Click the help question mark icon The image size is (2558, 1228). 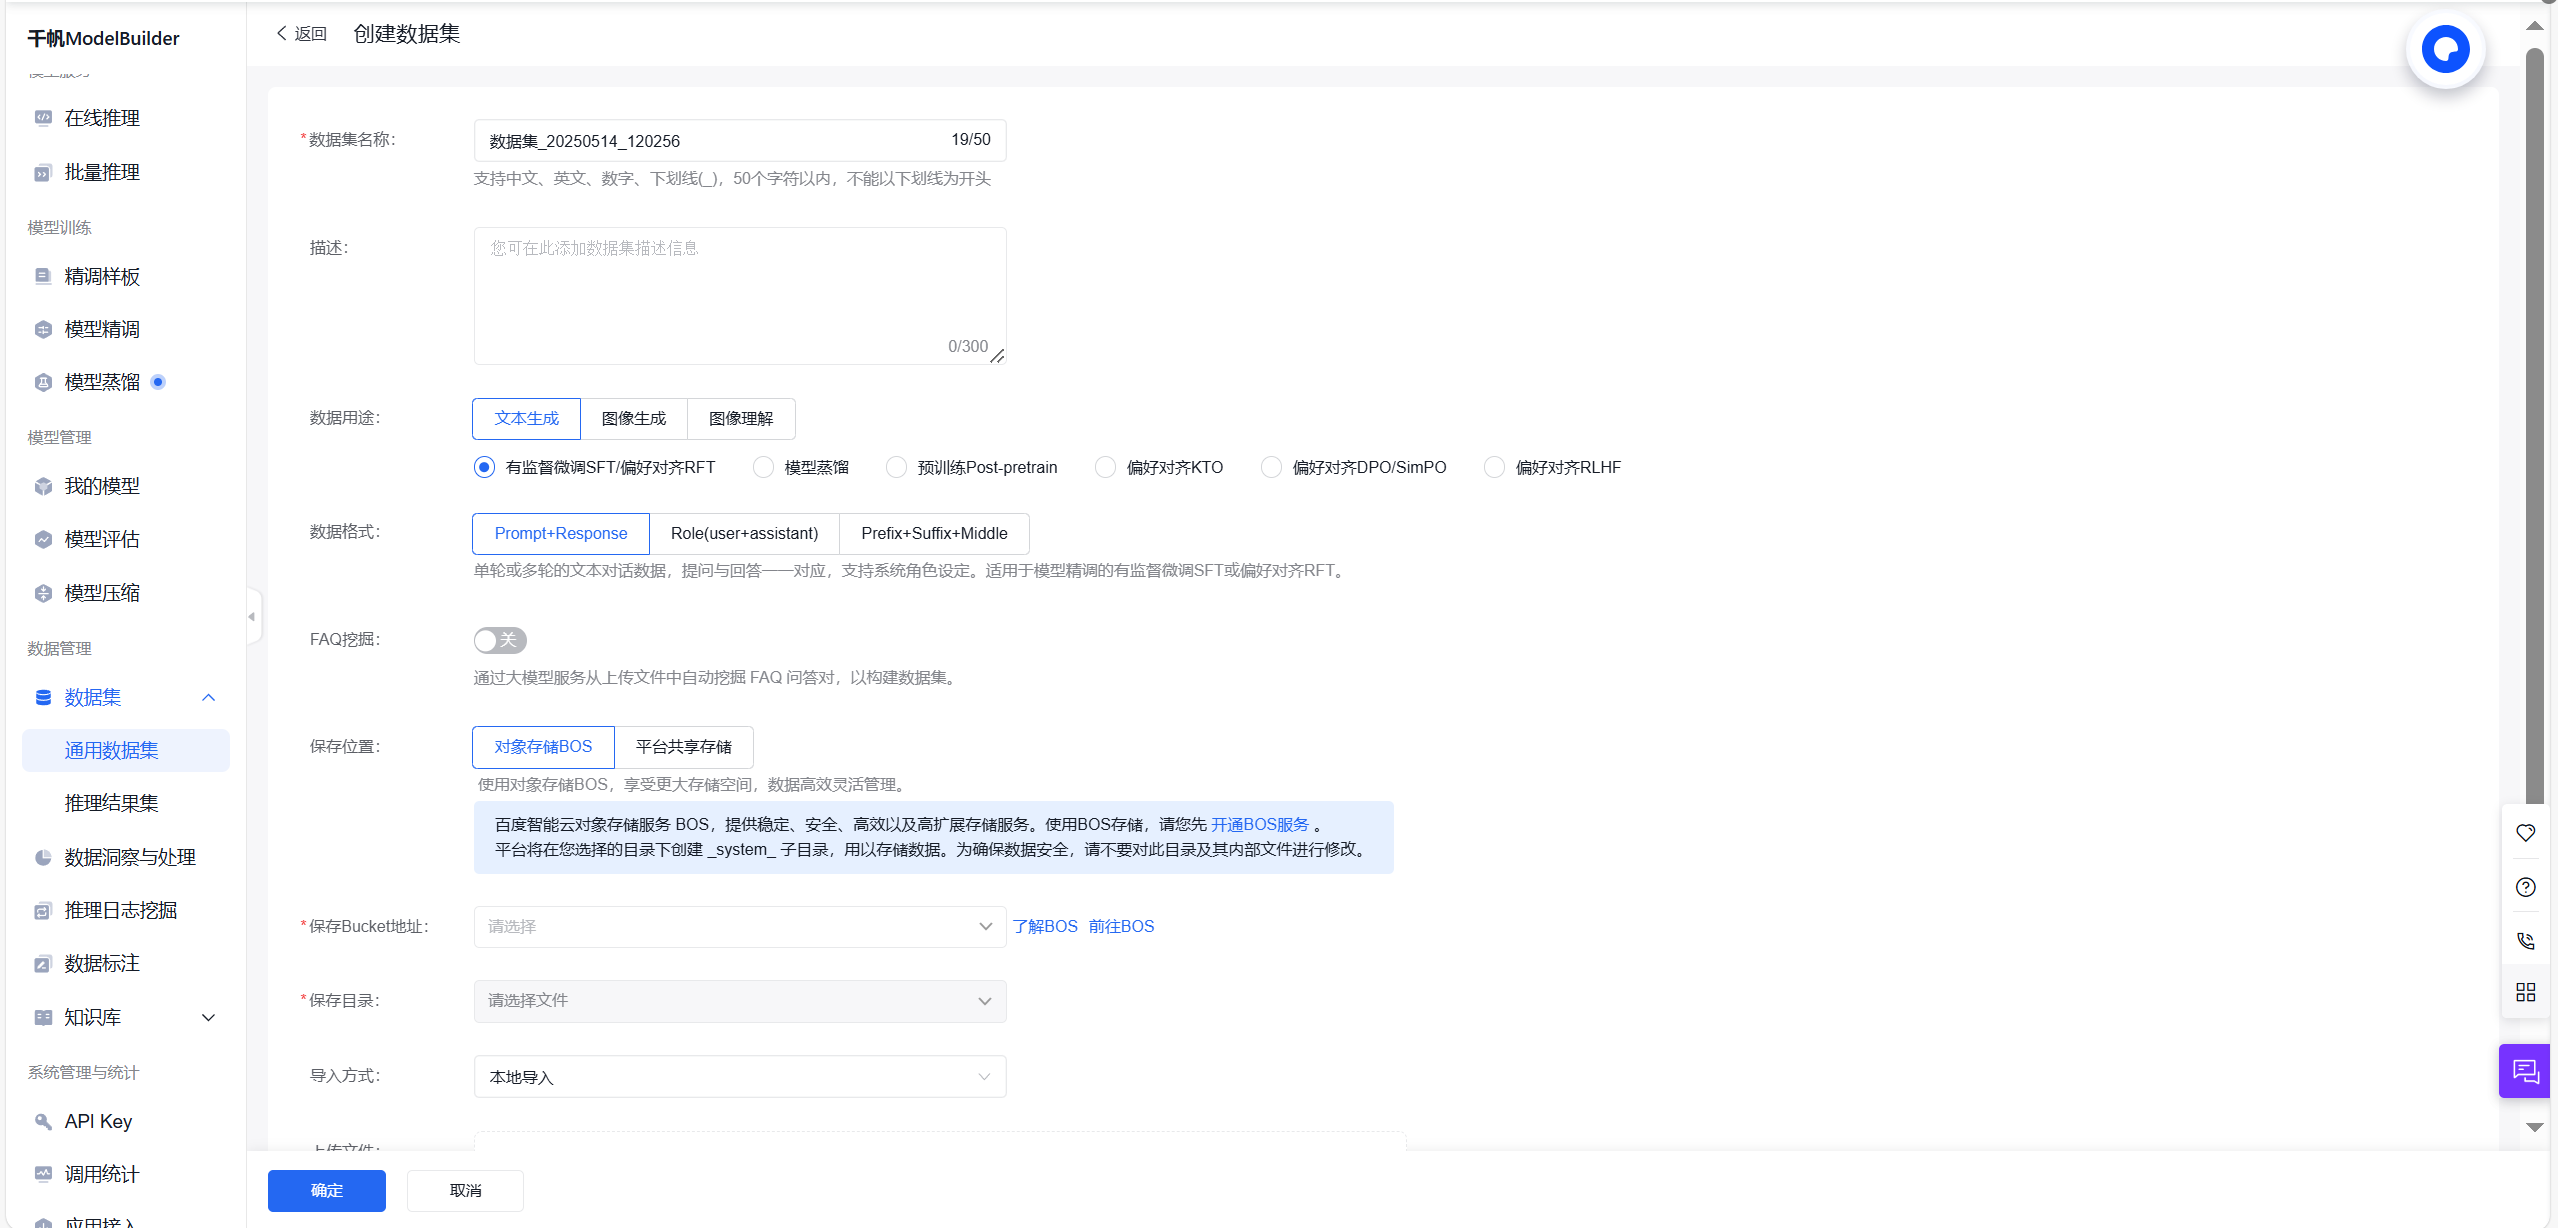(2525, 887)
